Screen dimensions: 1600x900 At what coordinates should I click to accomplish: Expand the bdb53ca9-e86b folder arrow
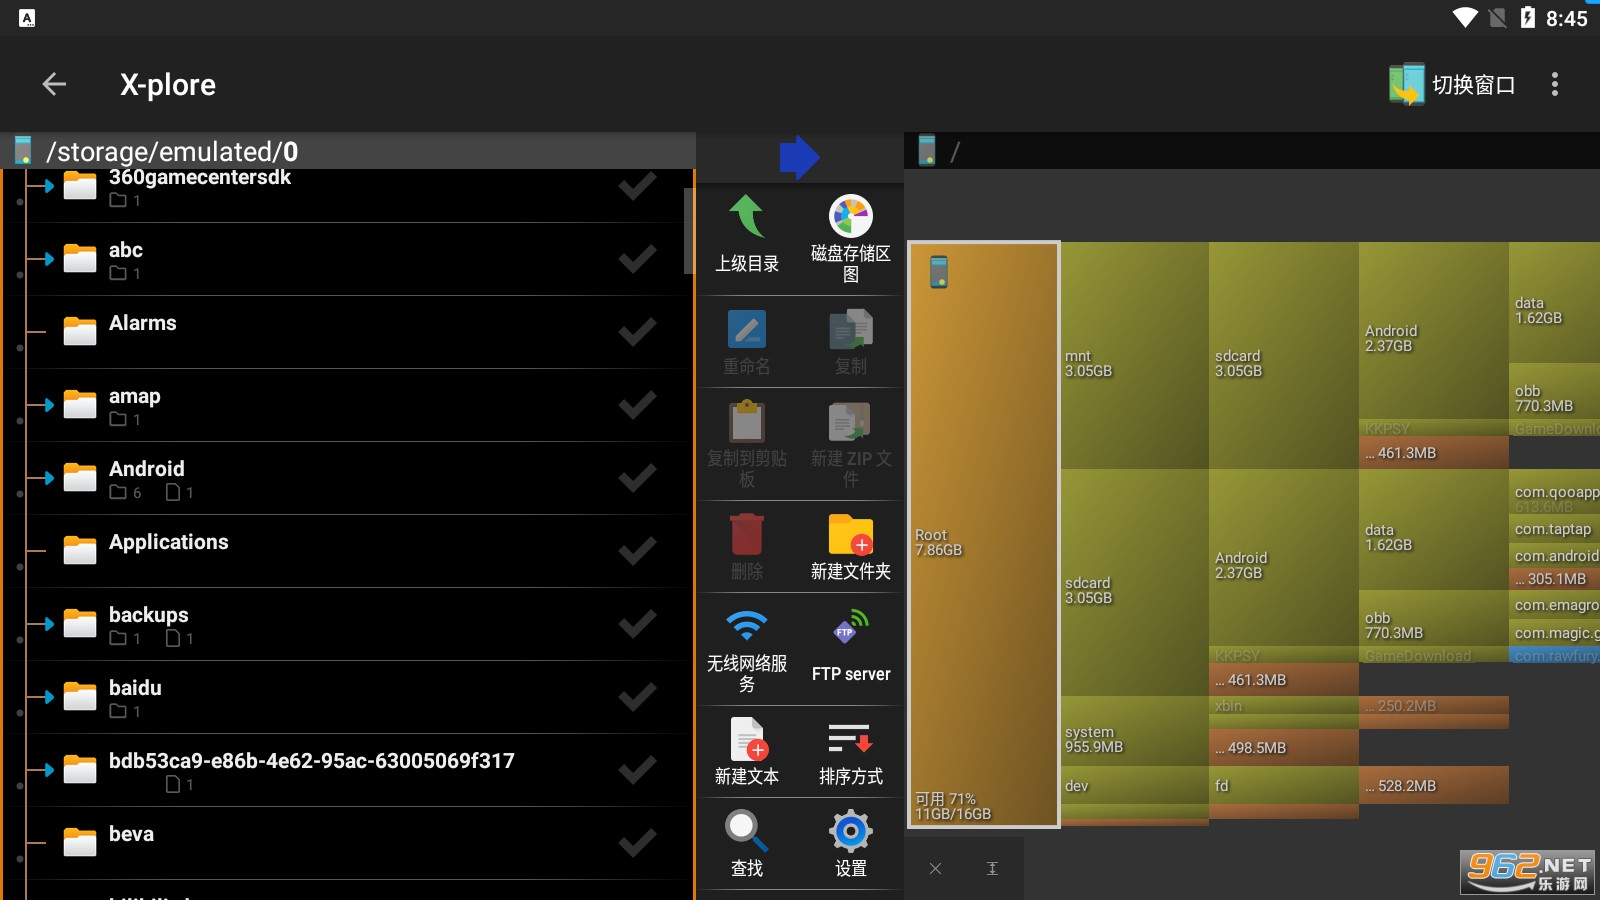48,770
